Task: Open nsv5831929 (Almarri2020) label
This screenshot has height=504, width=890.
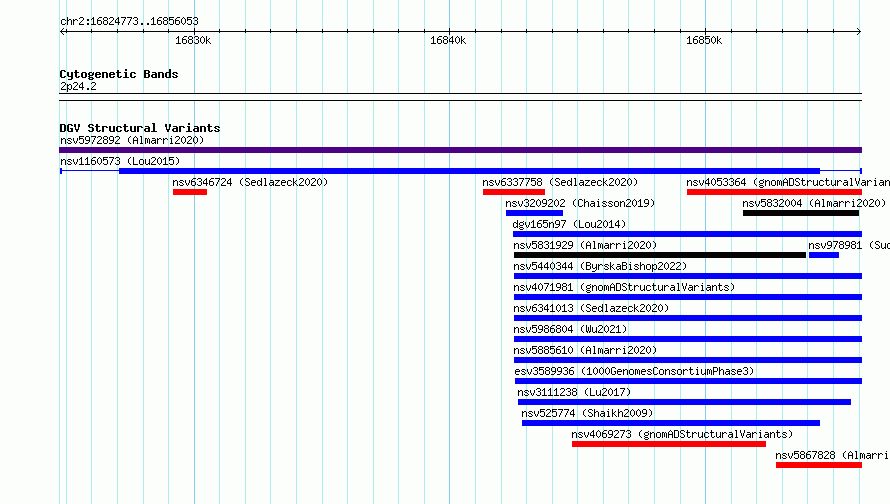Action: [585, 245]
